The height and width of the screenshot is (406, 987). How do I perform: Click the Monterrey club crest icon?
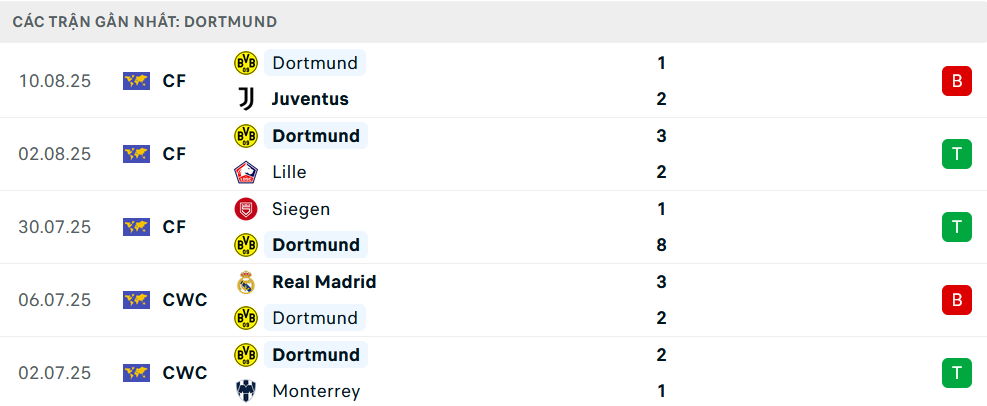[245, 391]
